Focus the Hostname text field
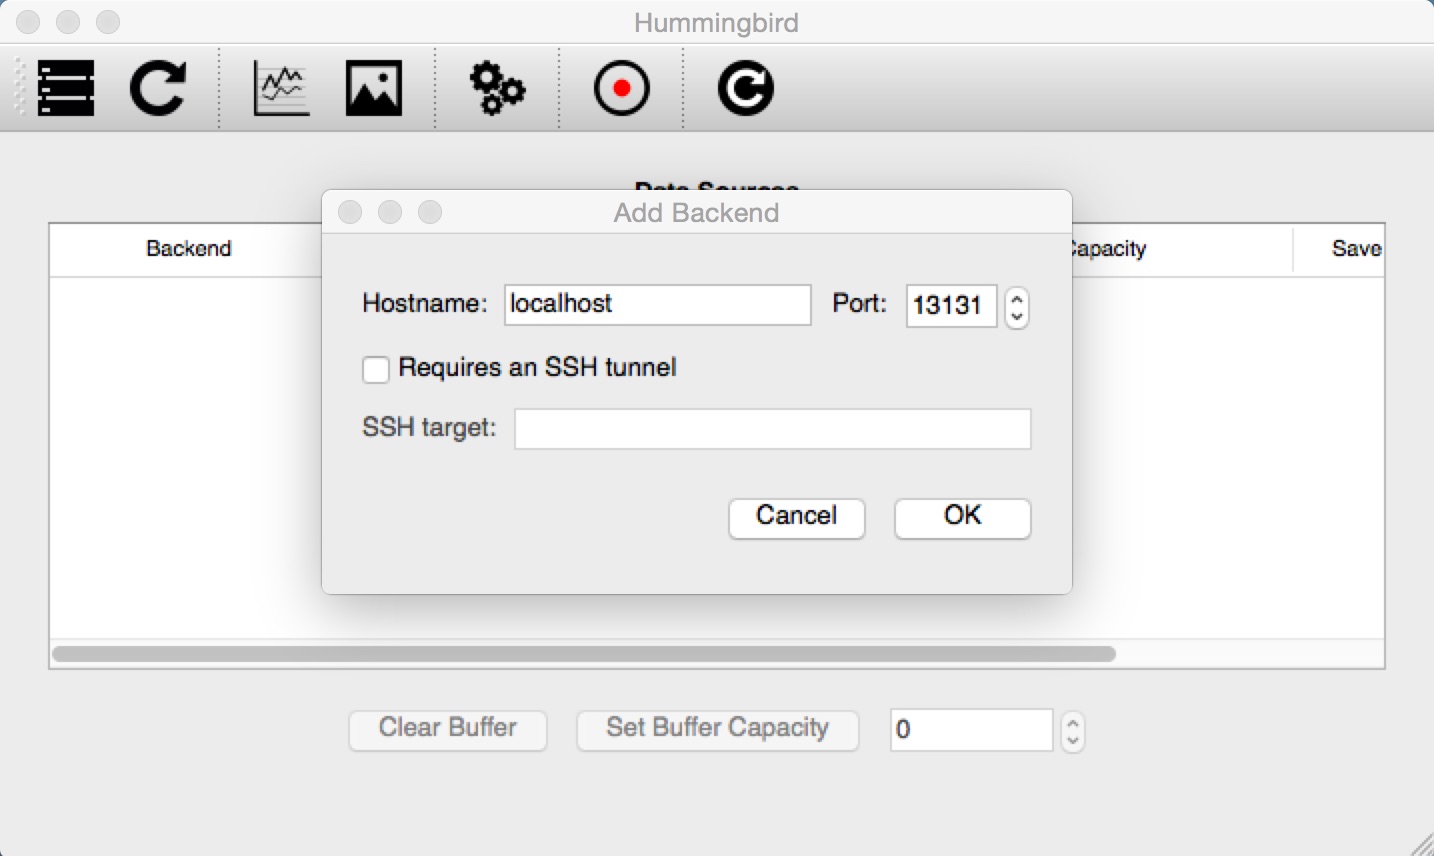 (657, 304)
